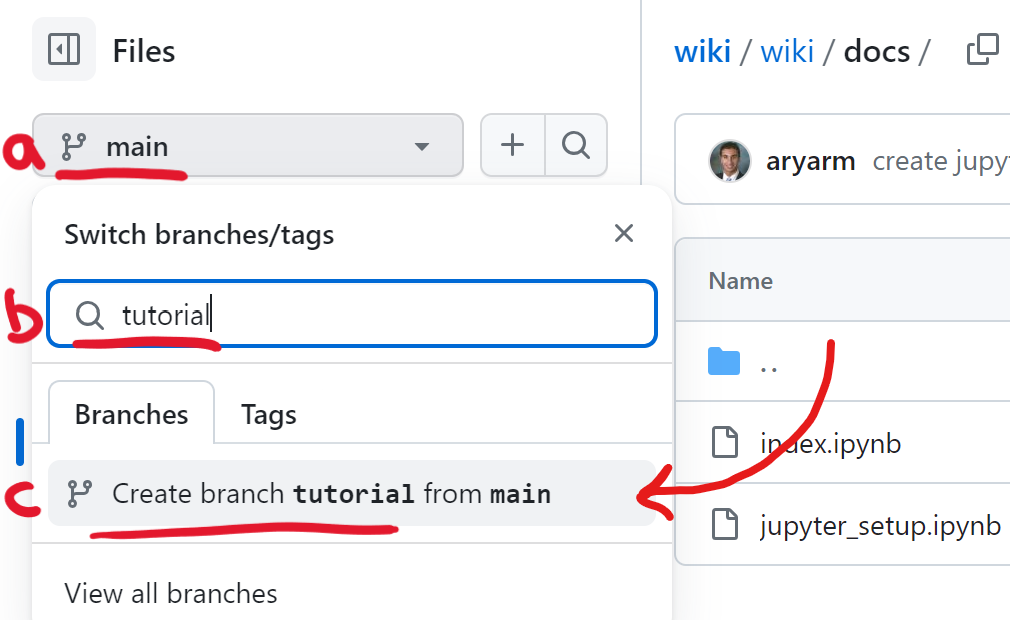Viewport: 1010px width, 620px height.
Task: Open aryarm author name link
Action: (x=810, y=161)
